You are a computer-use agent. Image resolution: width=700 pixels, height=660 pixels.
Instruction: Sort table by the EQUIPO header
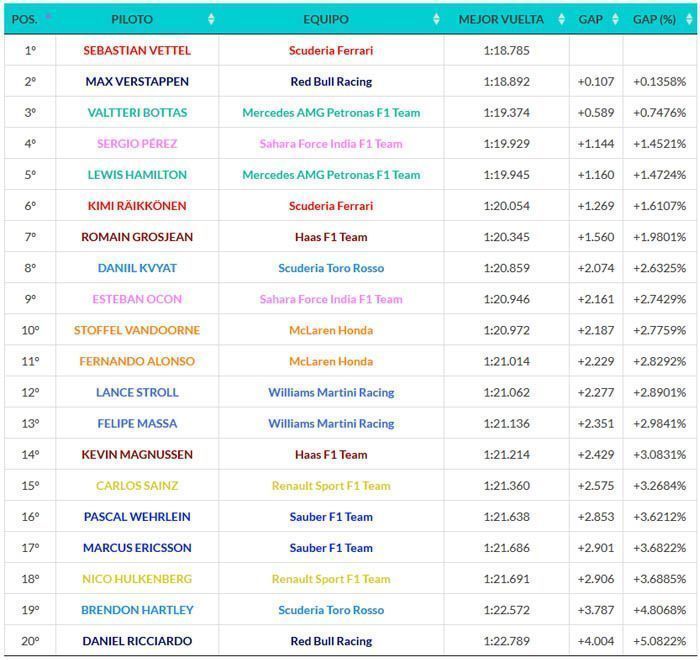326,19
